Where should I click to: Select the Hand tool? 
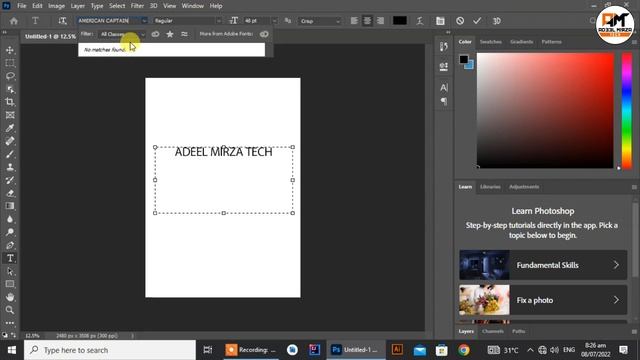point(10,297)
